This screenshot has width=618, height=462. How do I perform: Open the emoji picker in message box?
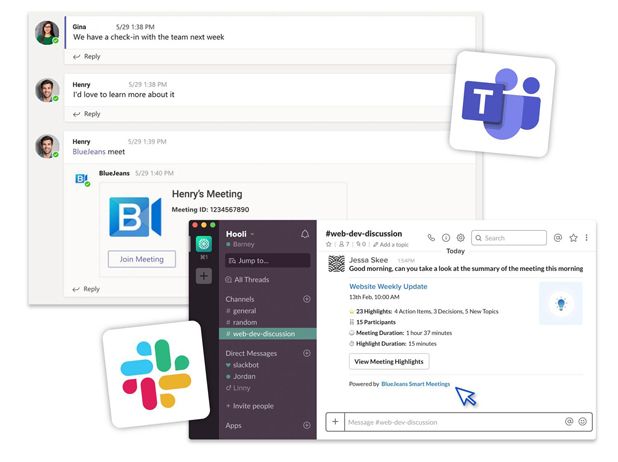point(583,422)
